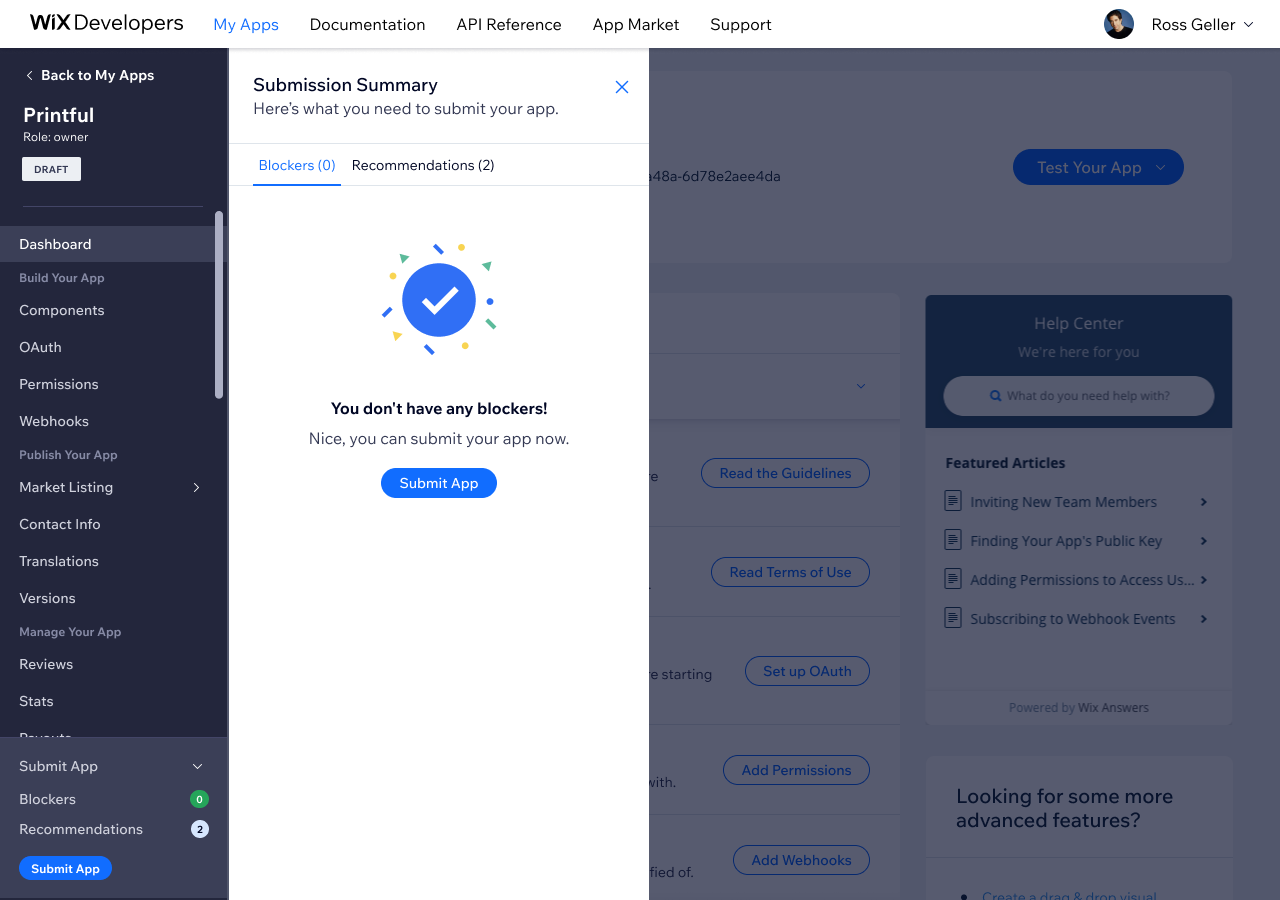Open Reviews in the sidebar

(46, 664)
